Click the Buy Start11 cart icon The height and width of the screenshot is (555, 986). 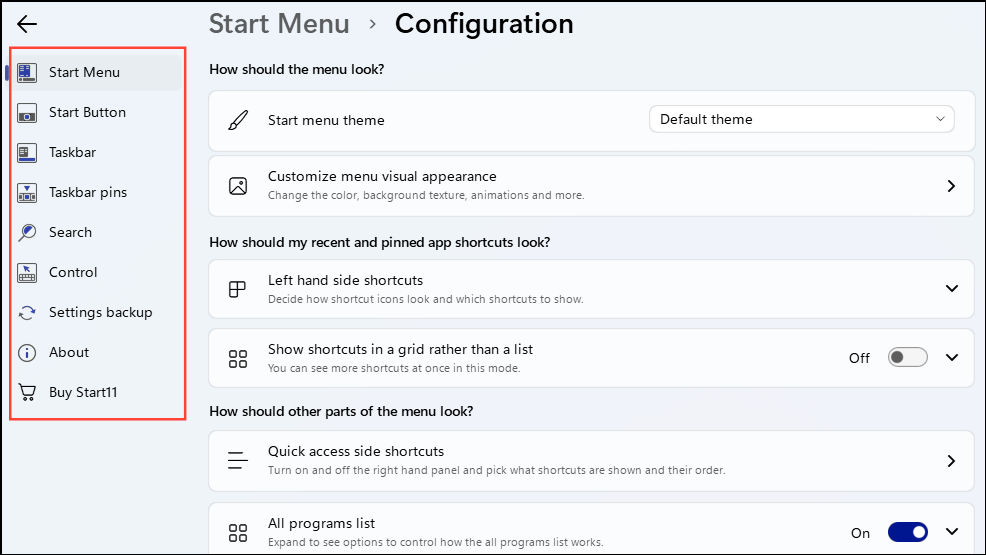coord(28,393)
